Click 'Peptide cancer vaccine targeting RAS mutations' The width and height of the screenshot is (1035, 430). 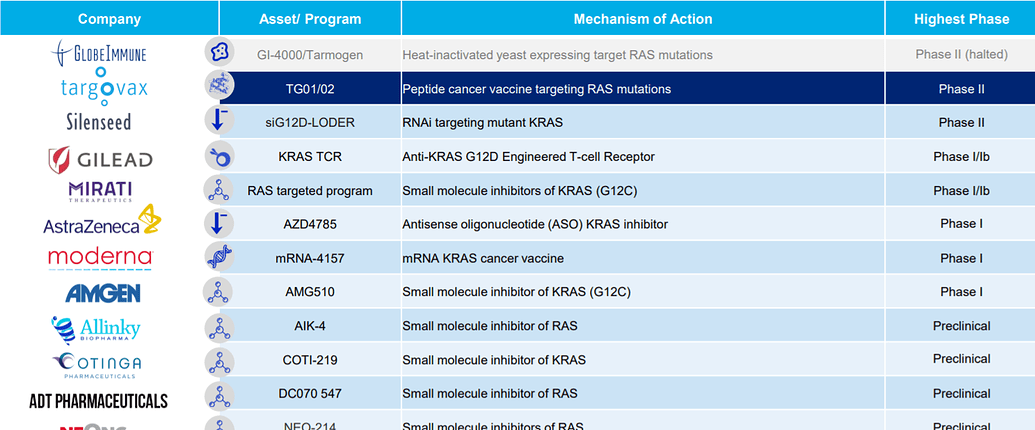[x=537, y=89]
